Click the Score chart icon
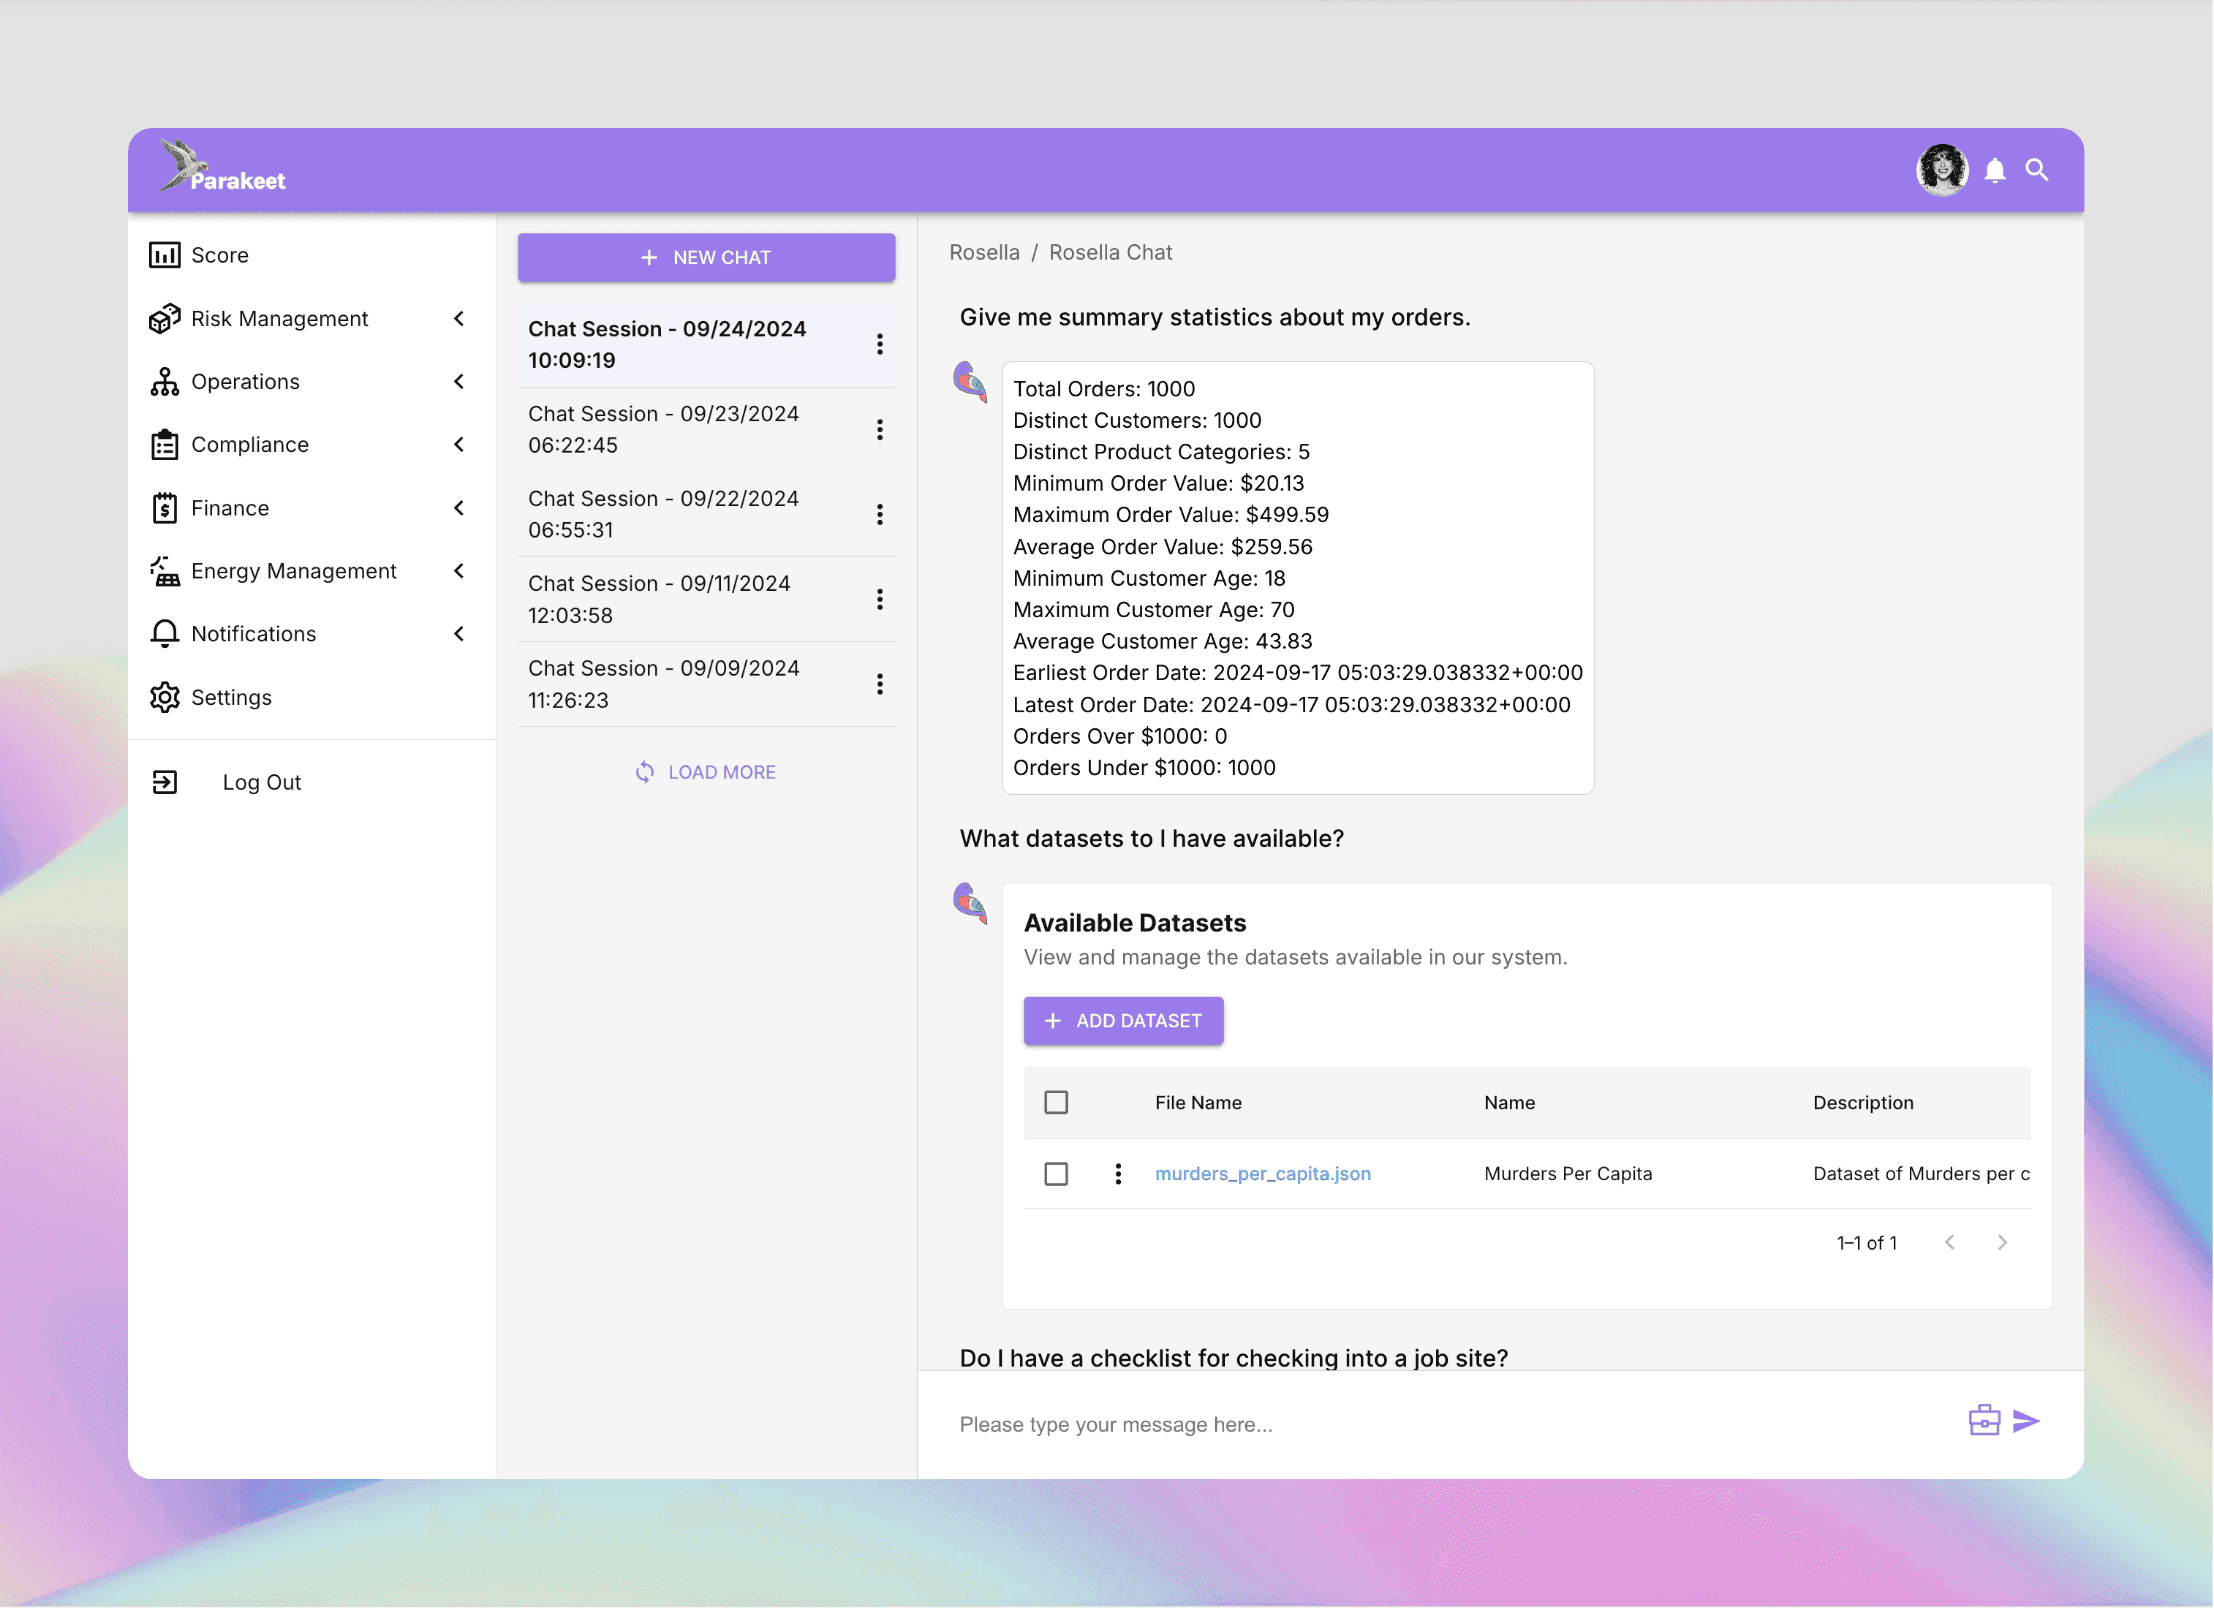This screenshot has height=1608, width=2214. click(x=164, y=255)
